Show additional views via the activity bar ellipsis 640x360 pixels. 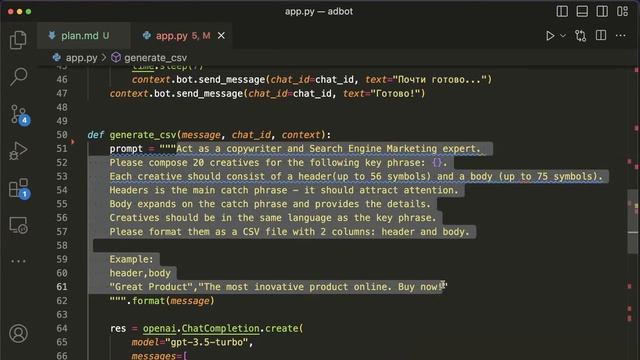[18, 261]
